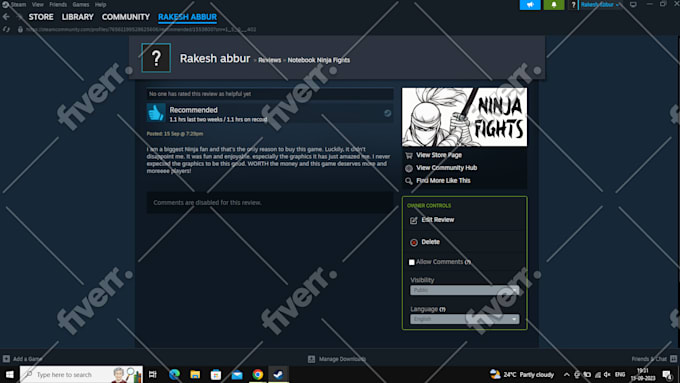Image resolution: width=680 pixels, height=383 pixels.
Task: Click the Find More Like This magnifier icon
Action: click(409, 181)
